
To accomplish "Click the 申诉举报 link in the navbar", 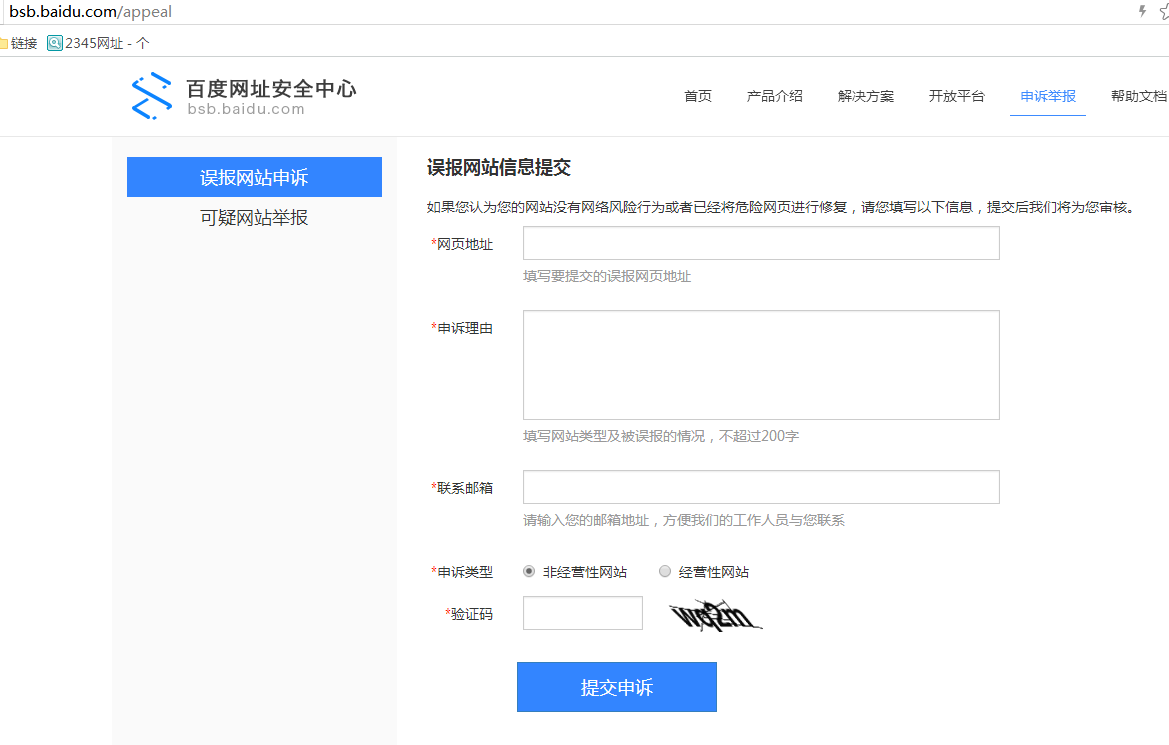I will click(x=1047, y=96).
